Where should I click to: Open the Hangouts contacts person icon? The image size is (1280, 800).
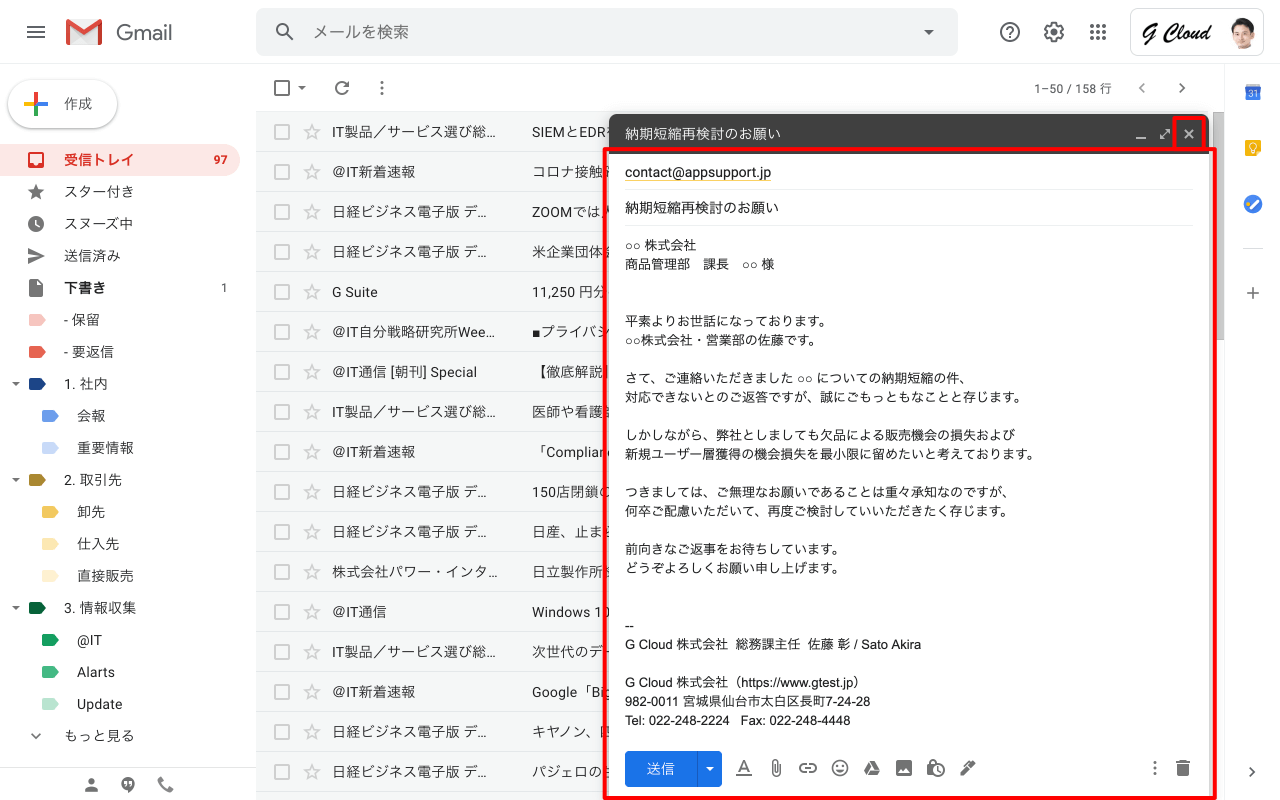[x=91, y=785]
